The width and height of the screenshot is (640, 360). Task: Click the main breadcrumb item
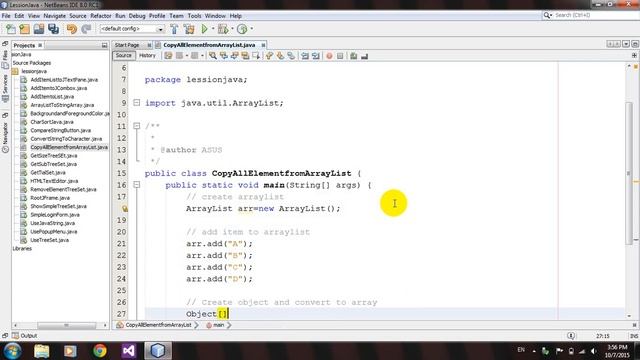click(x=218, y=325)
